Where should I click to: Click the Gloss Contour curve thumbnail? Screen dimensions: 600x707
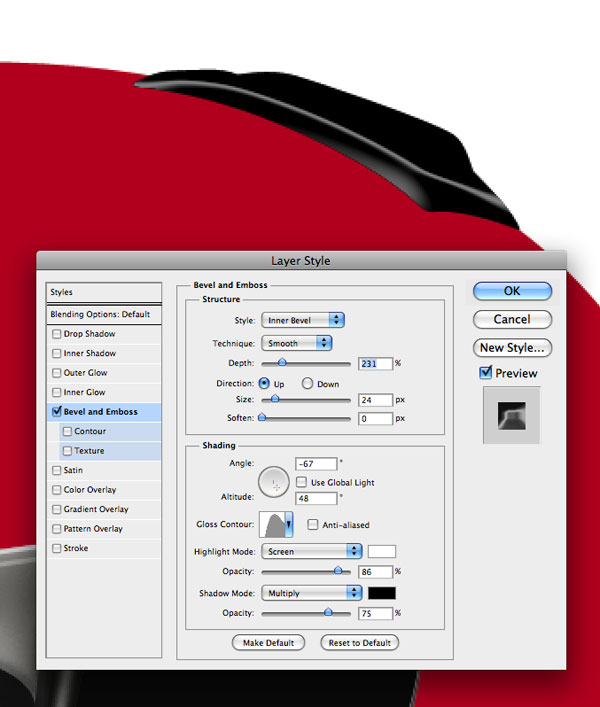tap(272, 524)
